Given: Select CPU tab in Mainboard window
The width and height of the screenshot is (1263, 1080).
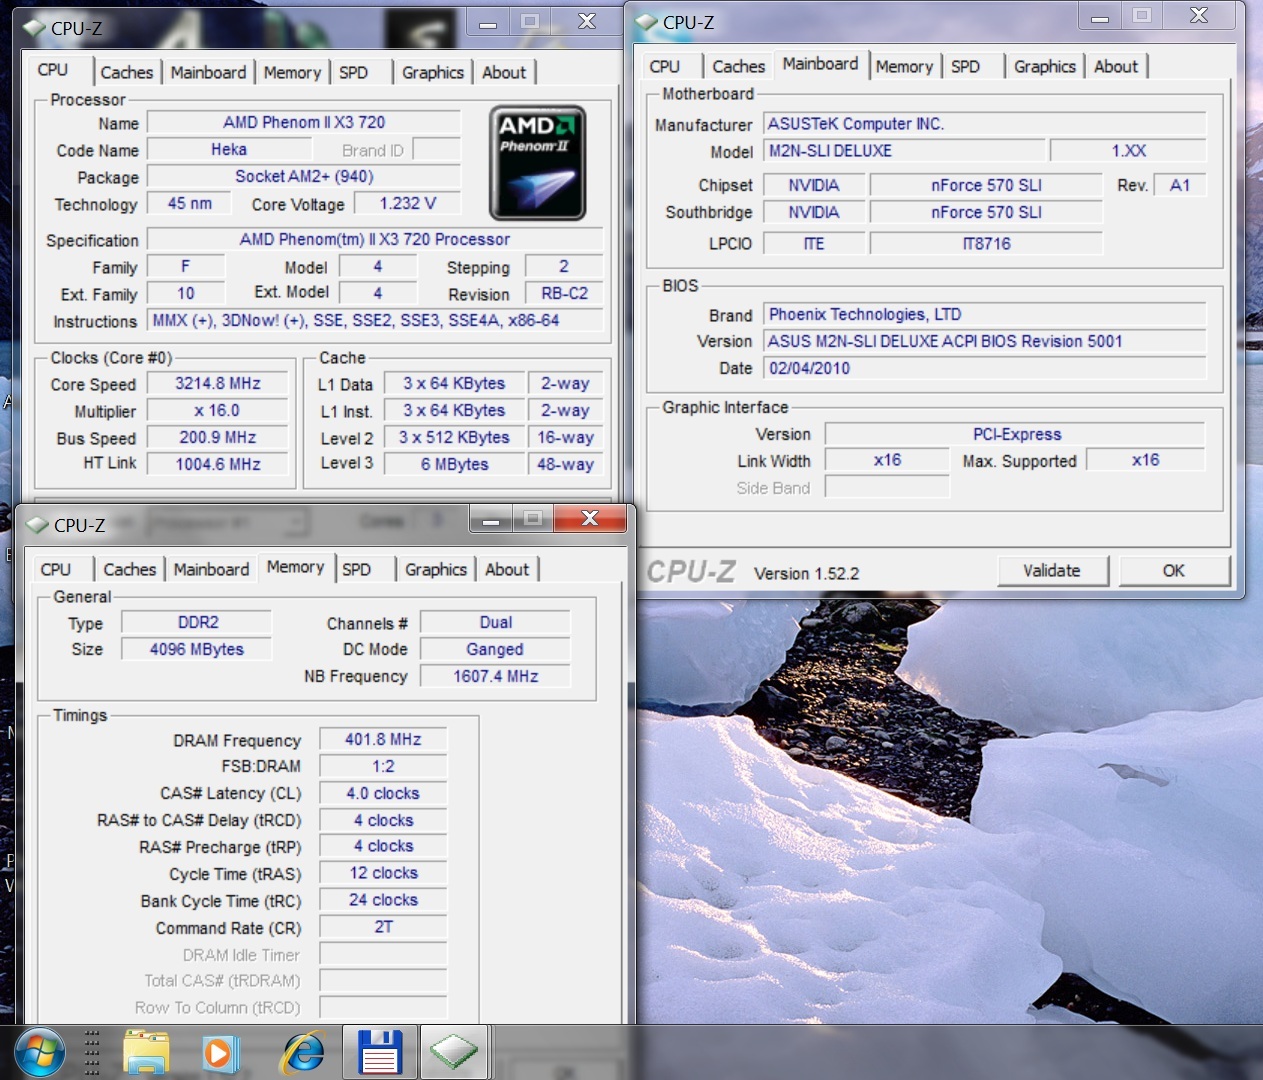Looking at the screenshot, I should click(x=665, y=66).
